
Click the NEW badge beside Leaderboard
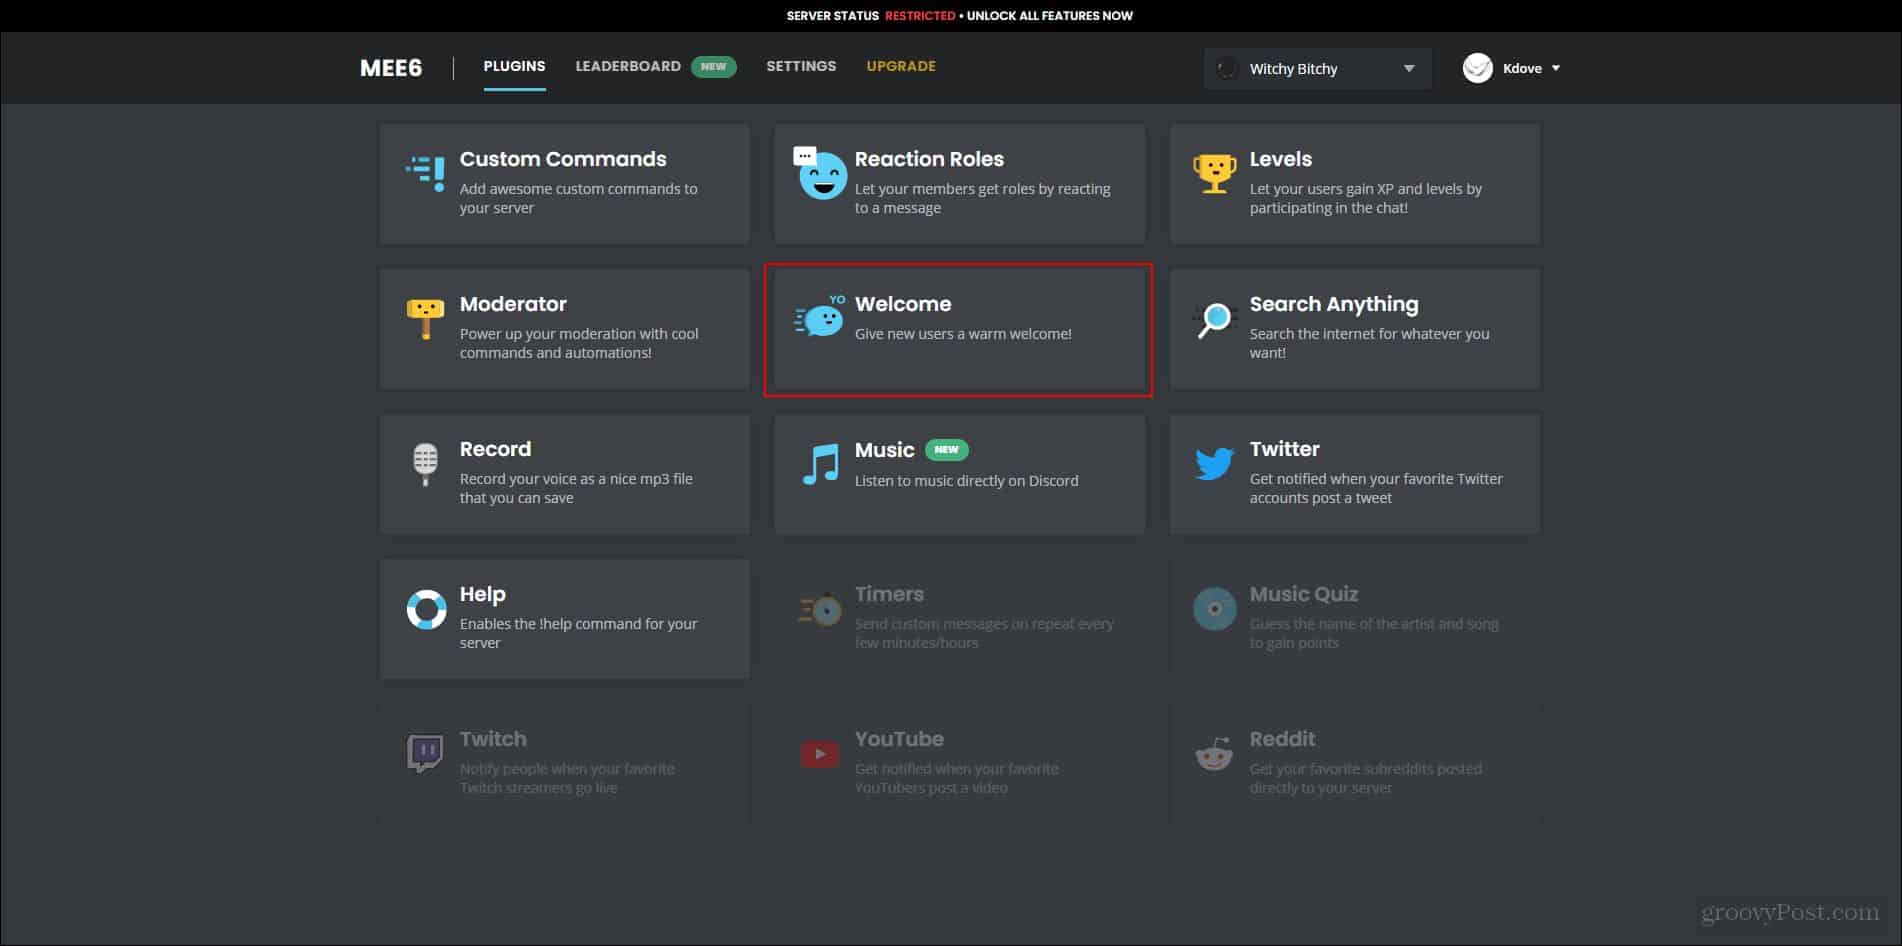(x=714, y=67)
